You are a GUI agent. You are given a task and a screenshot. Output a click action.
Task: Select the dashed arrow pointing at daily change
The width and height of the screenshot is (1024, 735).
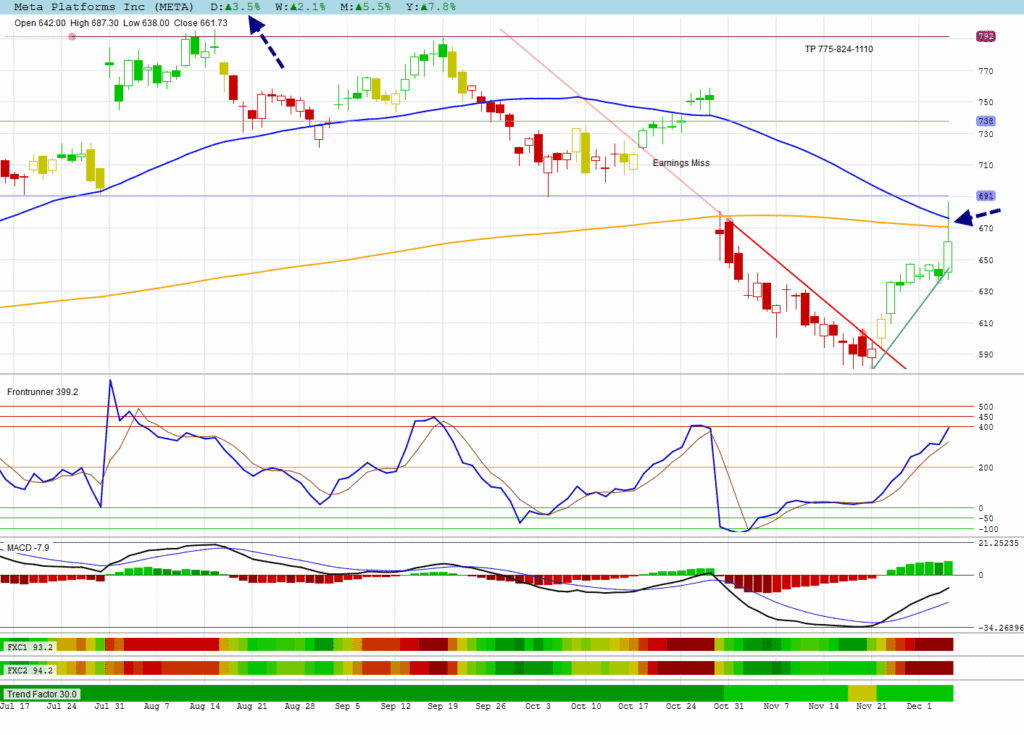coord(266,46)
